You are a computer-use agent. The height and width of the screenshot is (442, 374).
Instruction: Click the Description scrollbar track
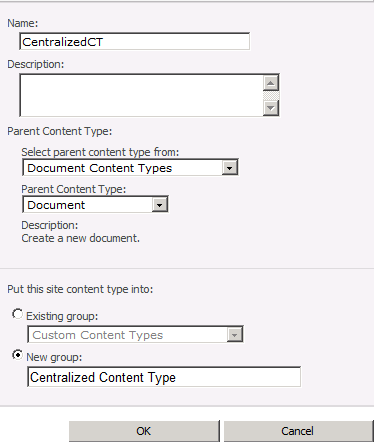point(271,95)
